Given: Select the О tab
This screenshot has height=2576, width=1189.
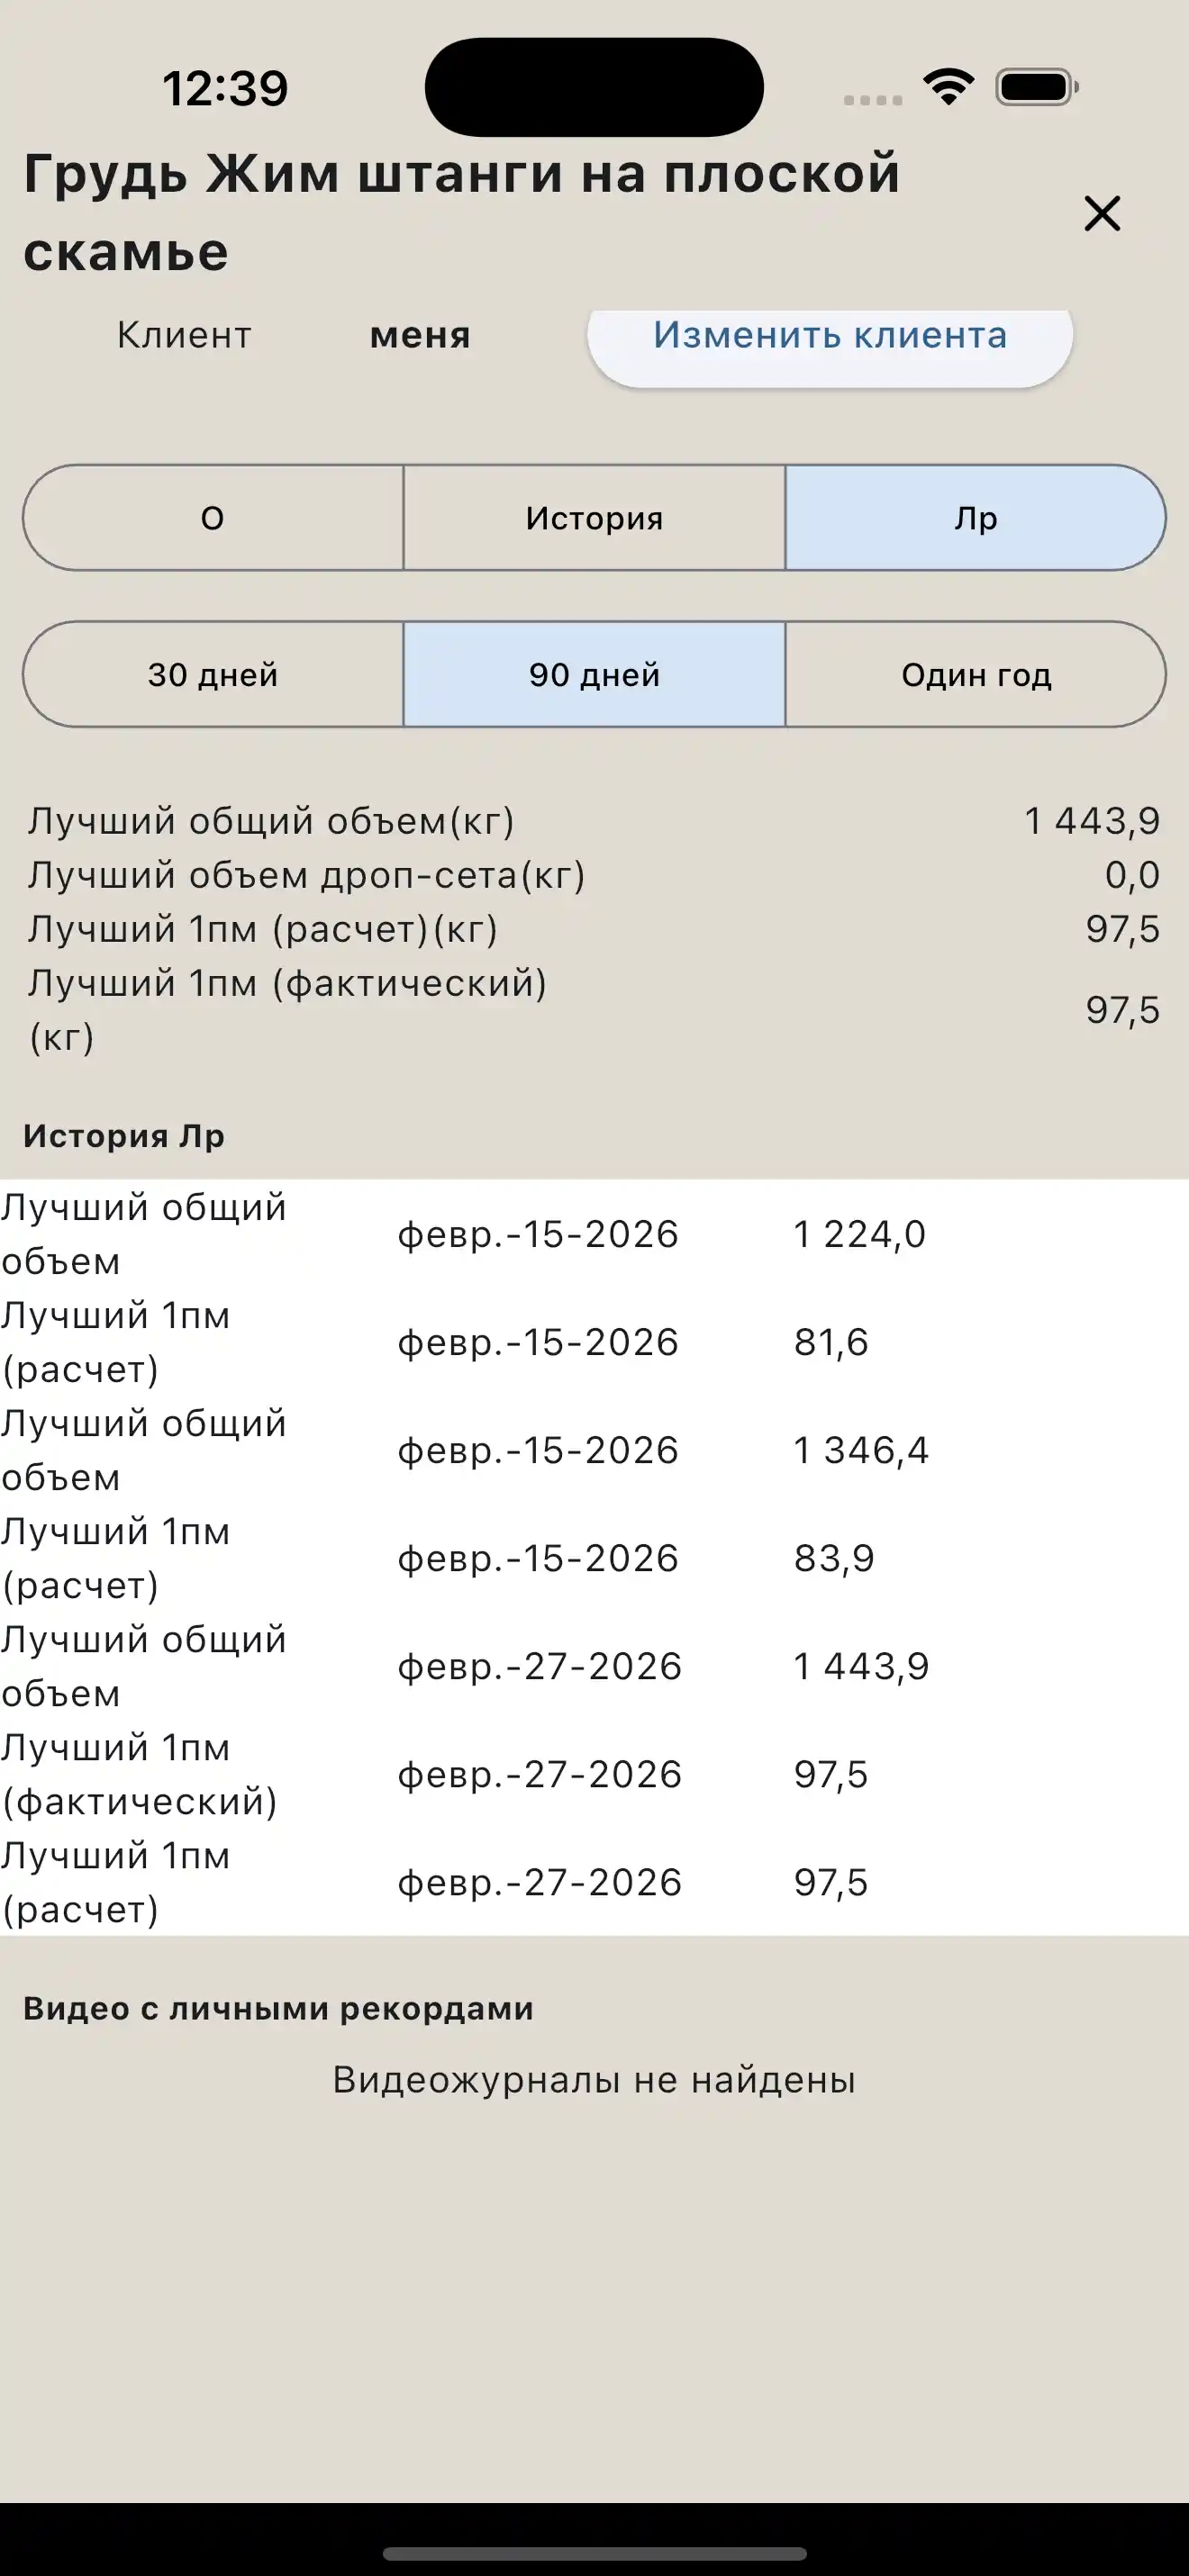Looking at the screenshot, I should tap(211, 518).
